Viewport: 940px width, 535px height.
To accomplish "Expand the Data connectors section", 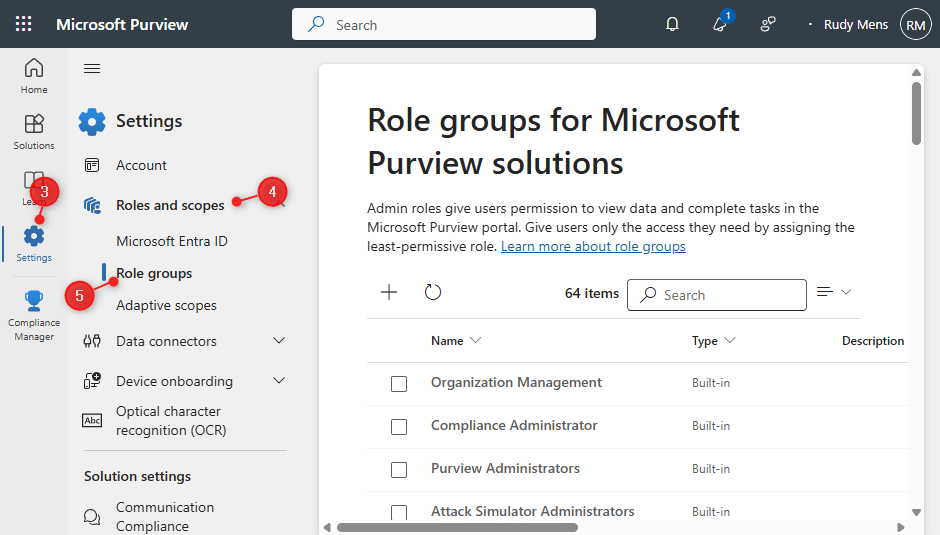I will coord(279,341).
